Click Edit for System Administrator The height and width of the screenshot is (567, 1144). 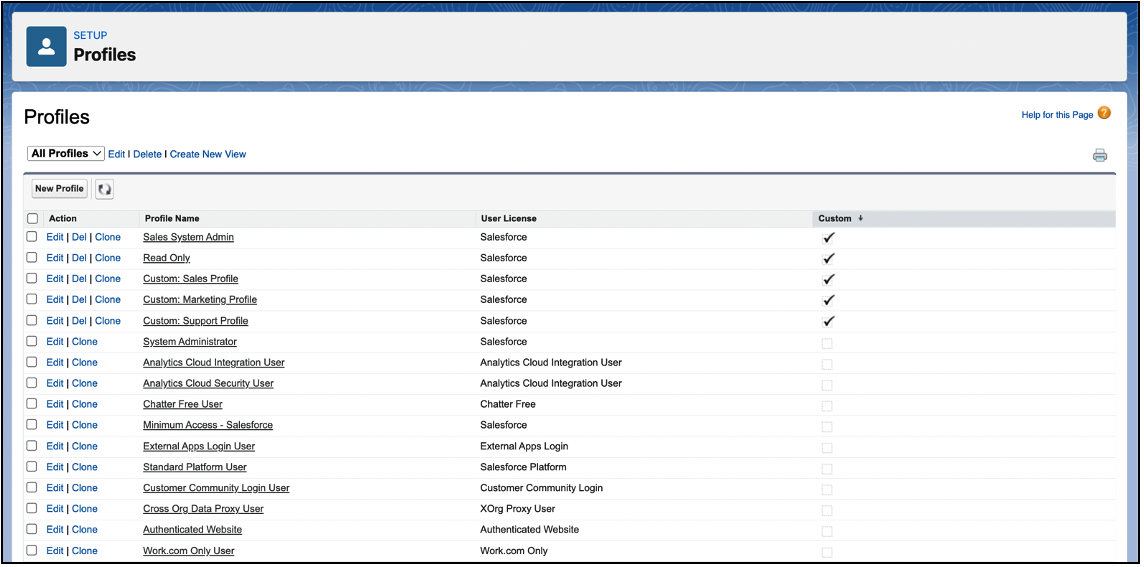55,342
